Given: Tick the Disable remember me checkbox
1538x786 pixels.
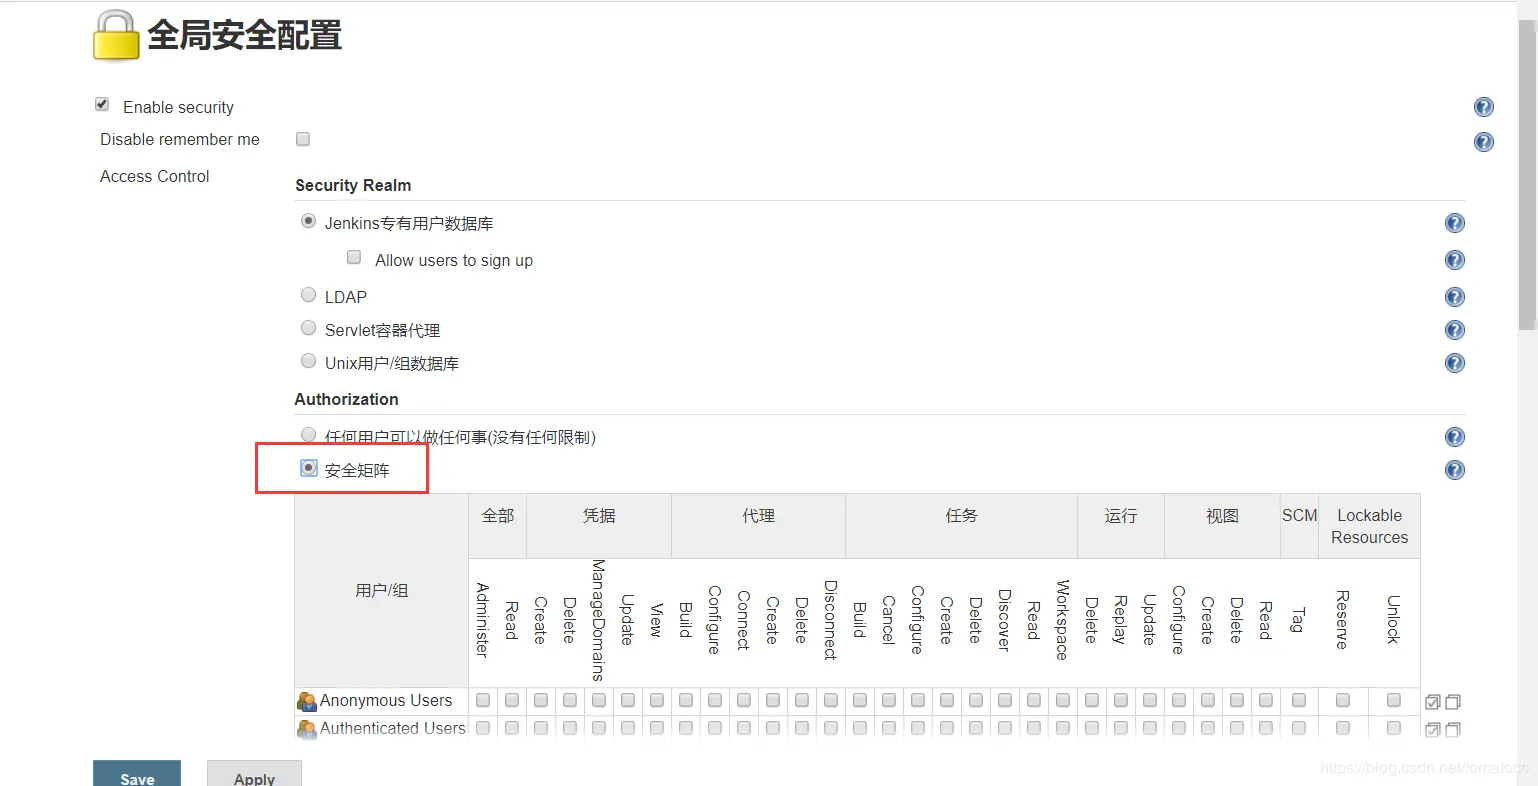Looking at the screenshot, I should pos(303,139).
